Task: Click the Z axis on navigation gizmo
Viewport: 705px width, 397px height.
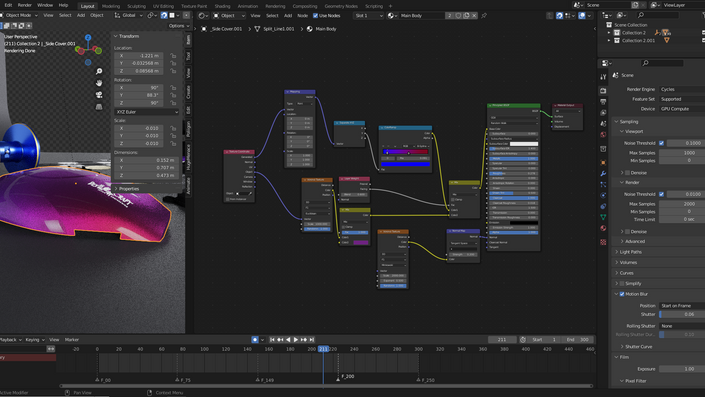Action: (88, 37)
